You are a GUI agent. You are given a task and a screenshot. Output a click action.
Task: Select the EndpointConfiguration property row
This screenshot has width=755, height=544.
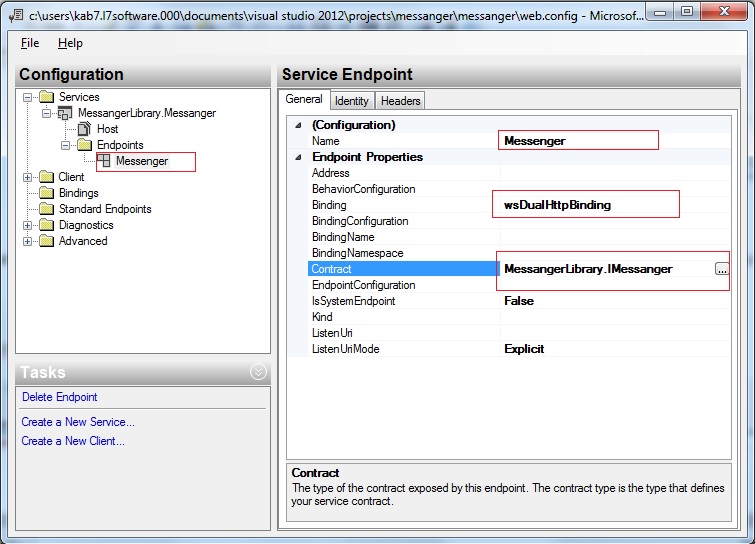coord(519,285)
